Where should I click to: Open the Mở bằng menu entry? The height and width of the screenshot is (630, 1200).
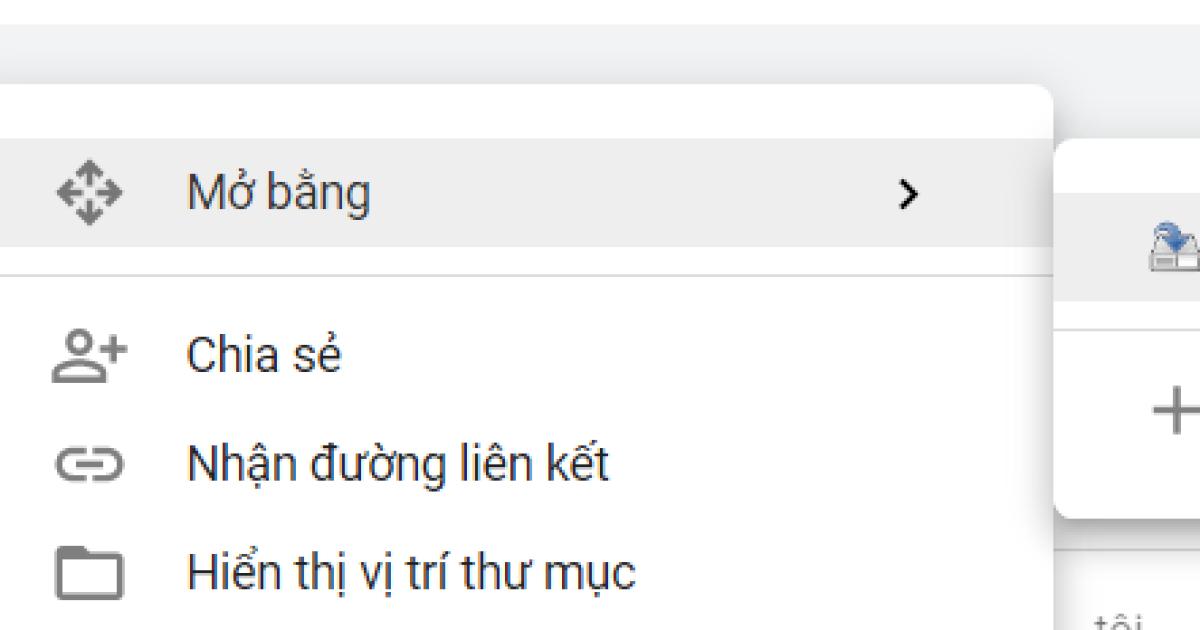(x=278, y=193)
